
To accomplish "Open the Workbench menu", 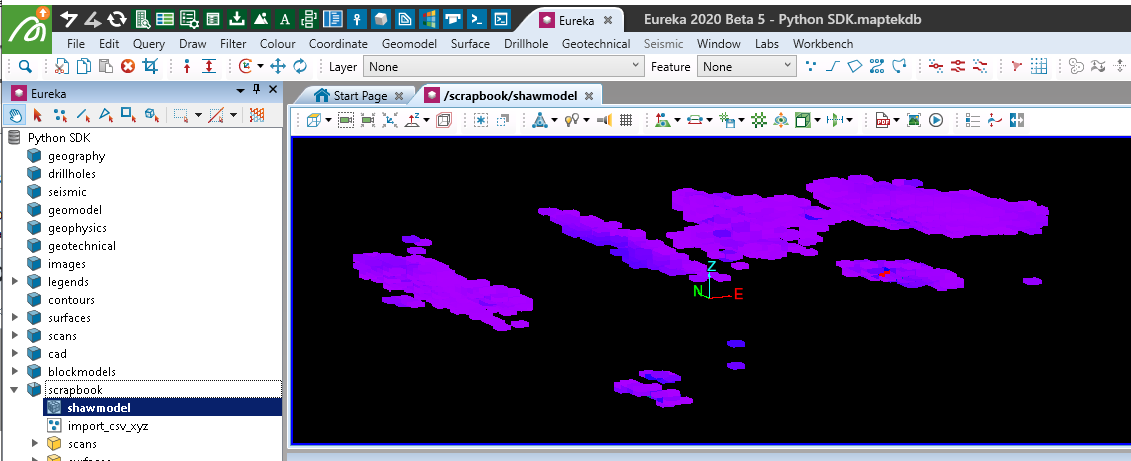I will 823,43.
